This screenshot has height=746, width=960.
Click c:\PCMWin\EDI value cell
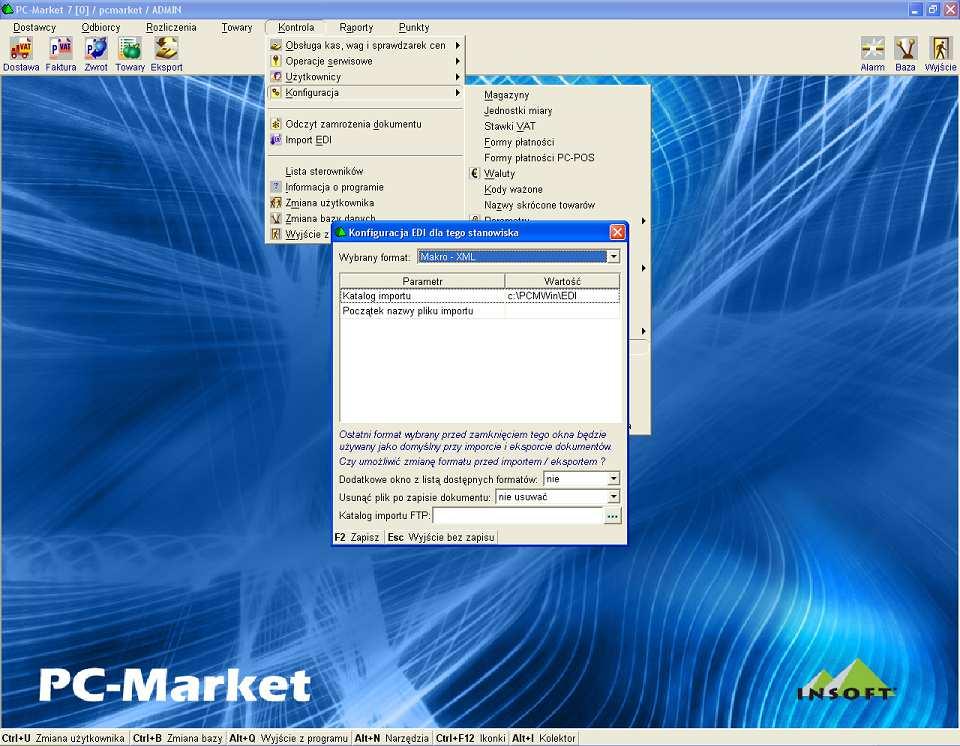(x=562, y=296)
